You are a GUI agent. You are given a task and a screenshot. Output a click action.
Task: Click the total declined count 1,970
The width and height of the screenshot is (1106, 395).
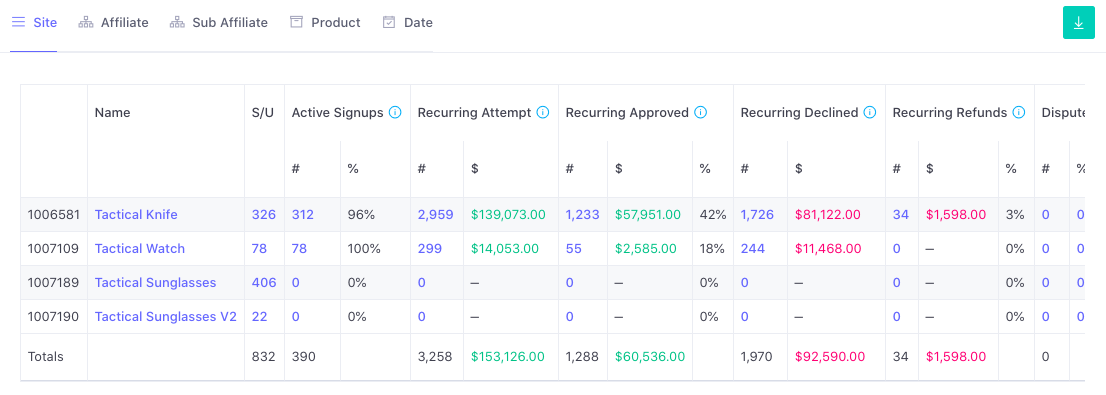coord(757,357)
